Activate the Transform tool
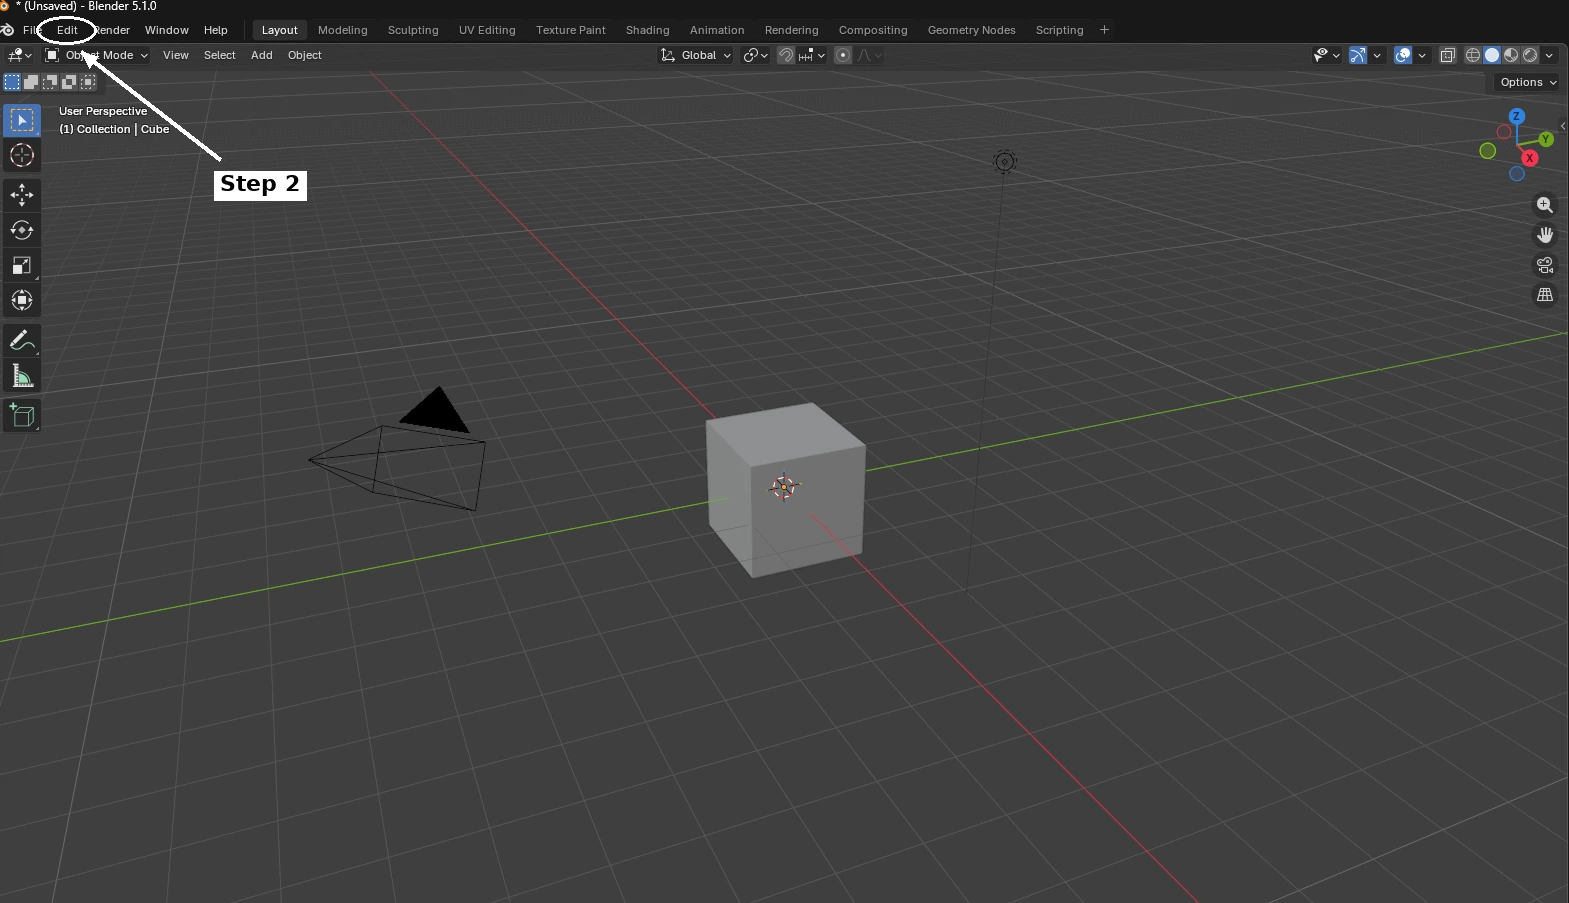The width and height of the screenshot is (1569, 903). (22, 300)
